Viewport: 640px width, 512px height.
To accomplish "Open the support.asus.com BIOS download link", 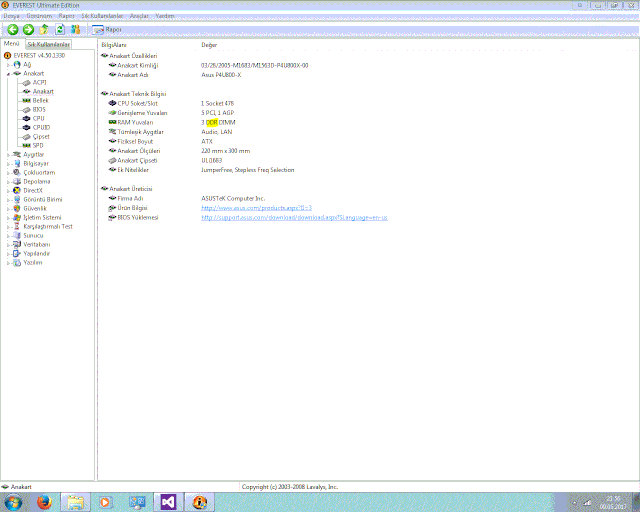I will [294, 217].
